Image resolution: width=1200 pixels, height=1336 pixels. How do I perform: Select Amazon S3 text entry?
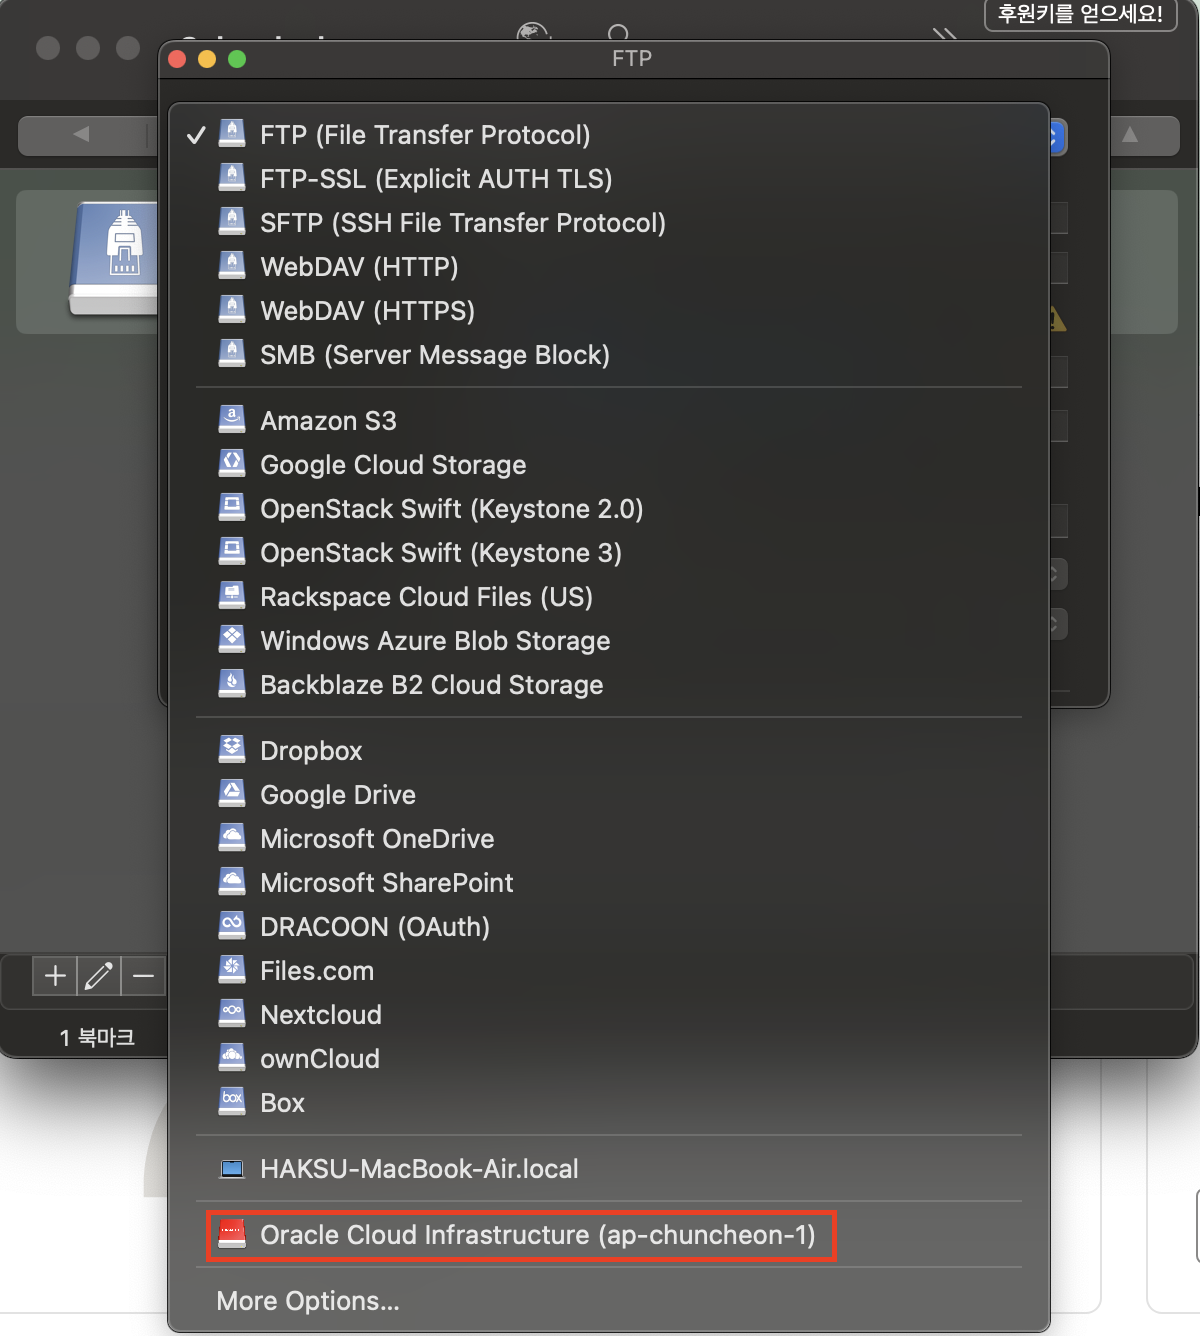point(328,421)
